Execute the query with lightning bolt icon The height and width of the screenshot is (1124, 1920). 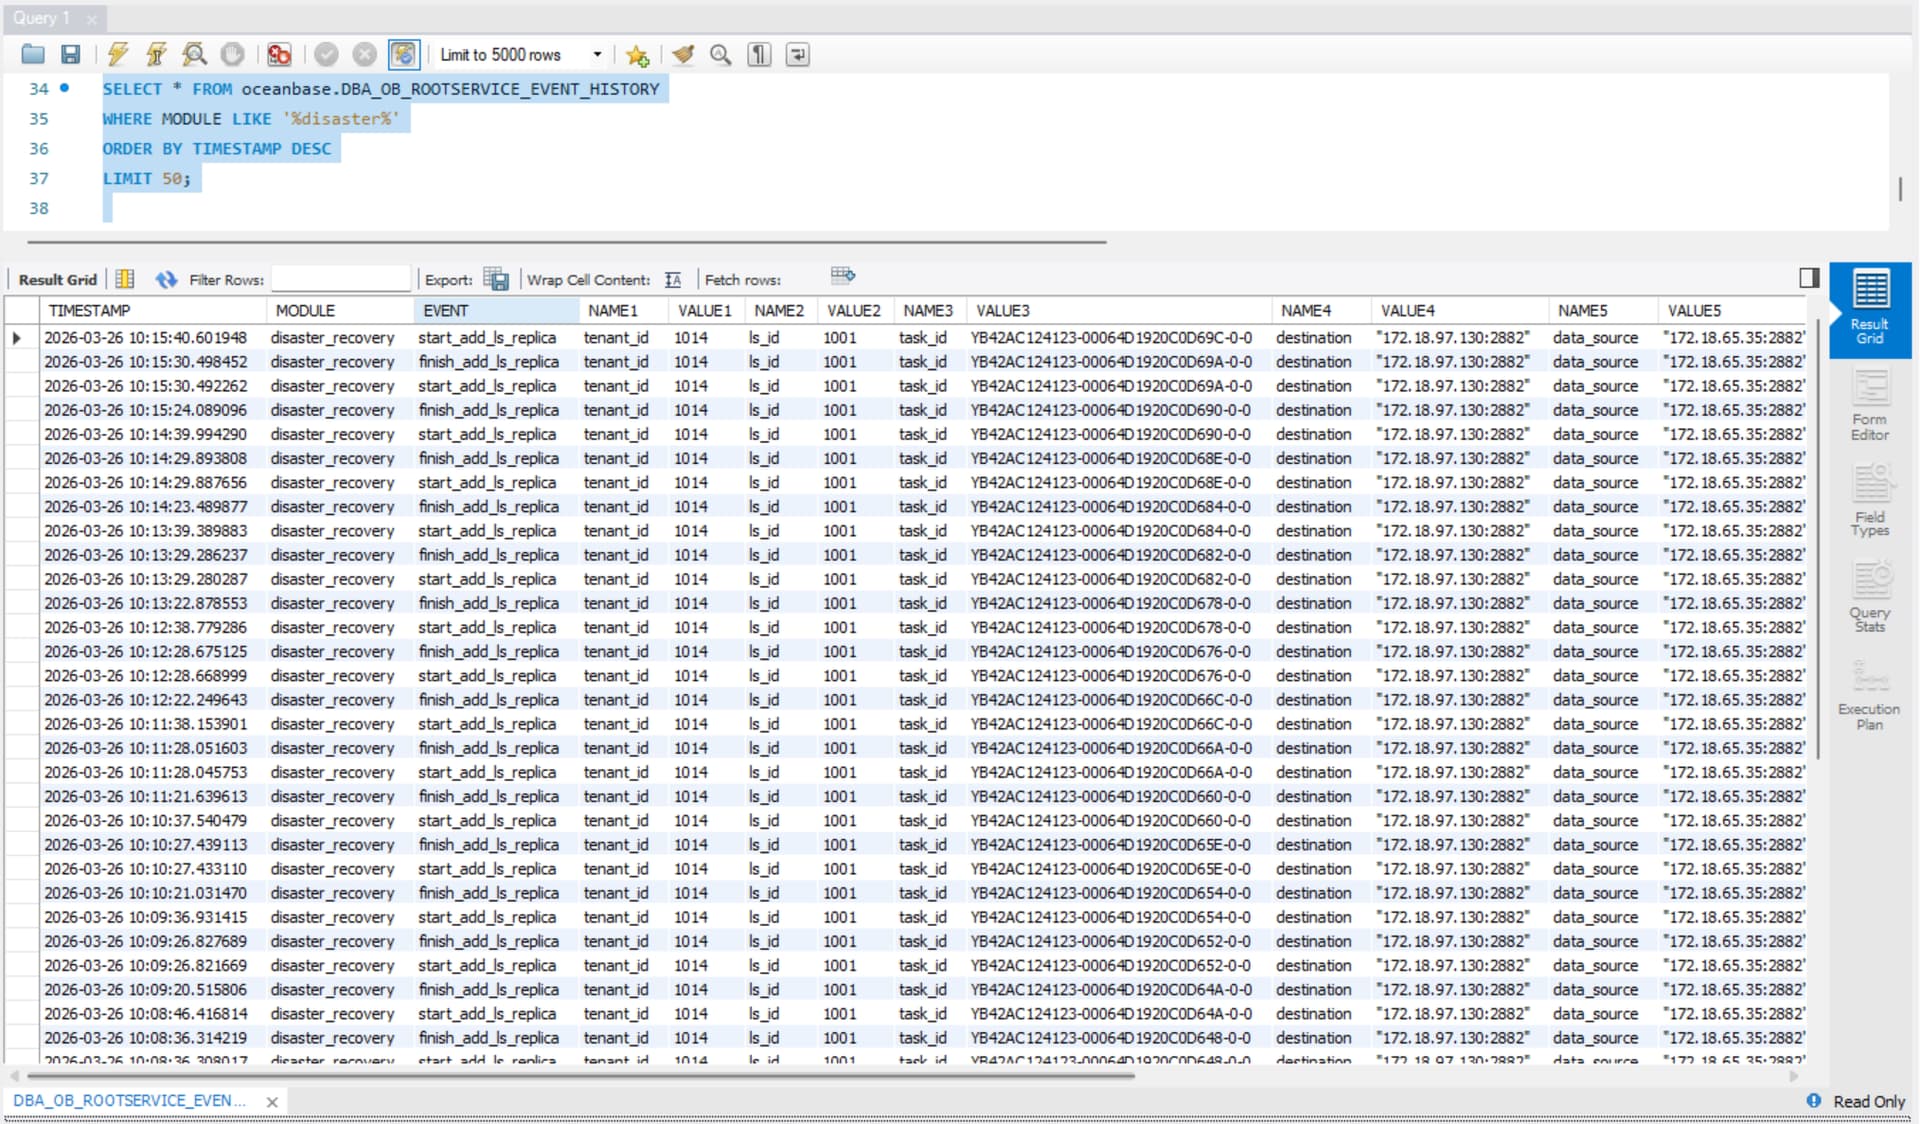click(x=118, y=55)
